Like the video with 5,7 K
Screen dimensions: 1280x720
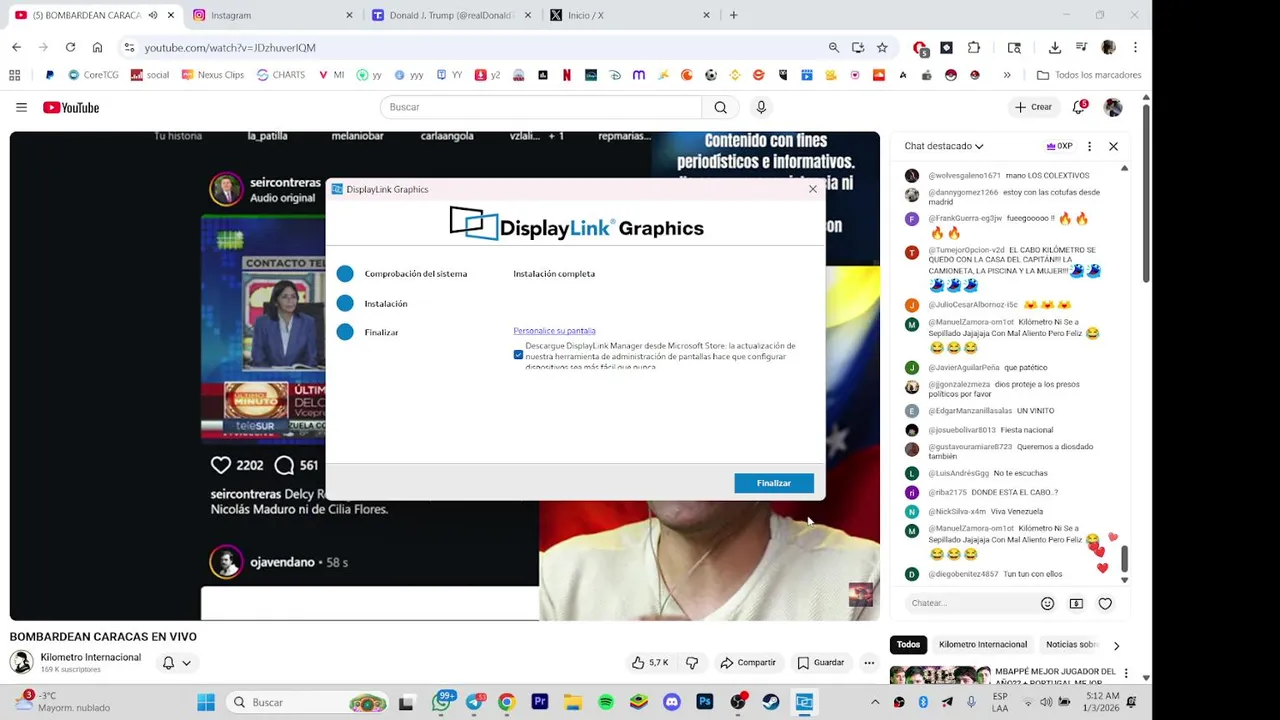(x=650, y=662)
